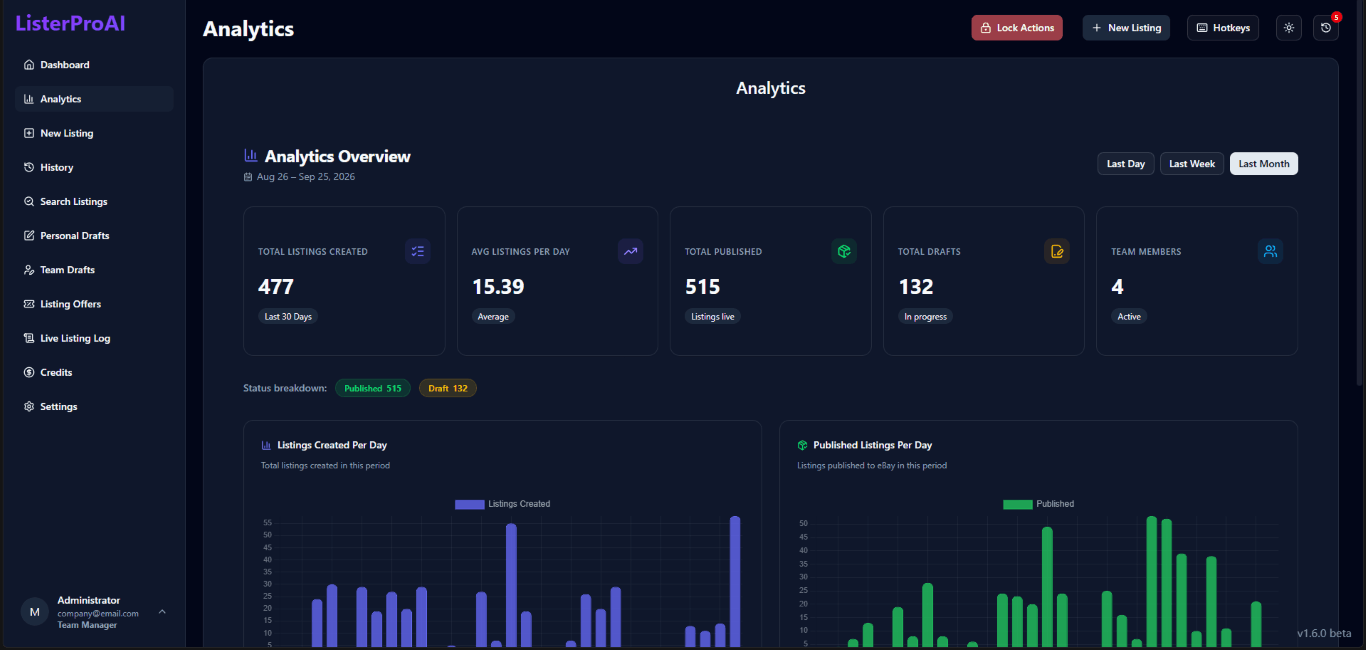
Task: Expand the Administrator account menu chevron
Action: [162, 612]
